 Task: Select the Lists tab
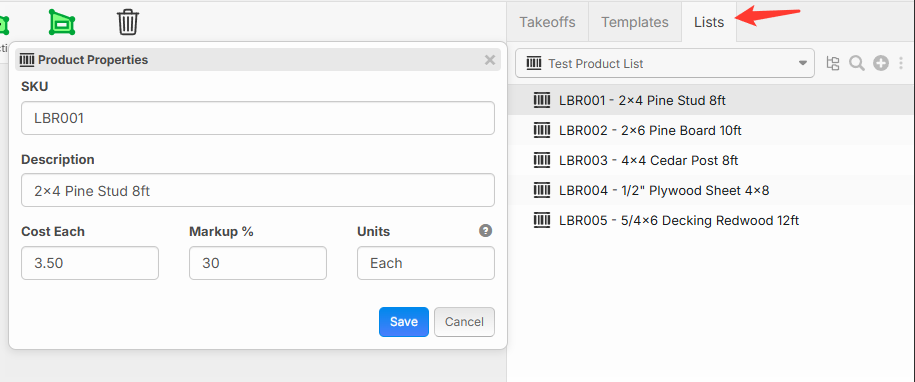pos(709,22)
